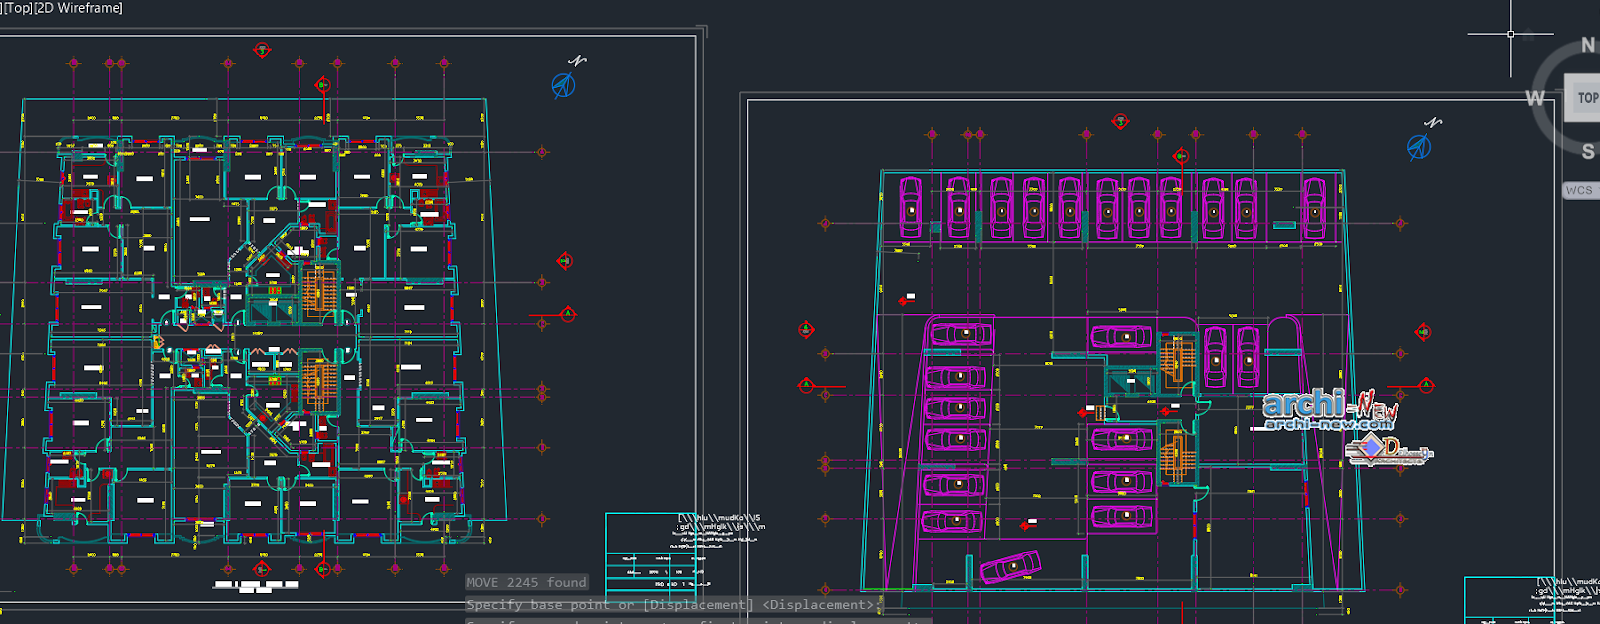Open the WCS coordinate system dropdown
Screen dimensions: 1600x624
click(x=1581, y=190)
